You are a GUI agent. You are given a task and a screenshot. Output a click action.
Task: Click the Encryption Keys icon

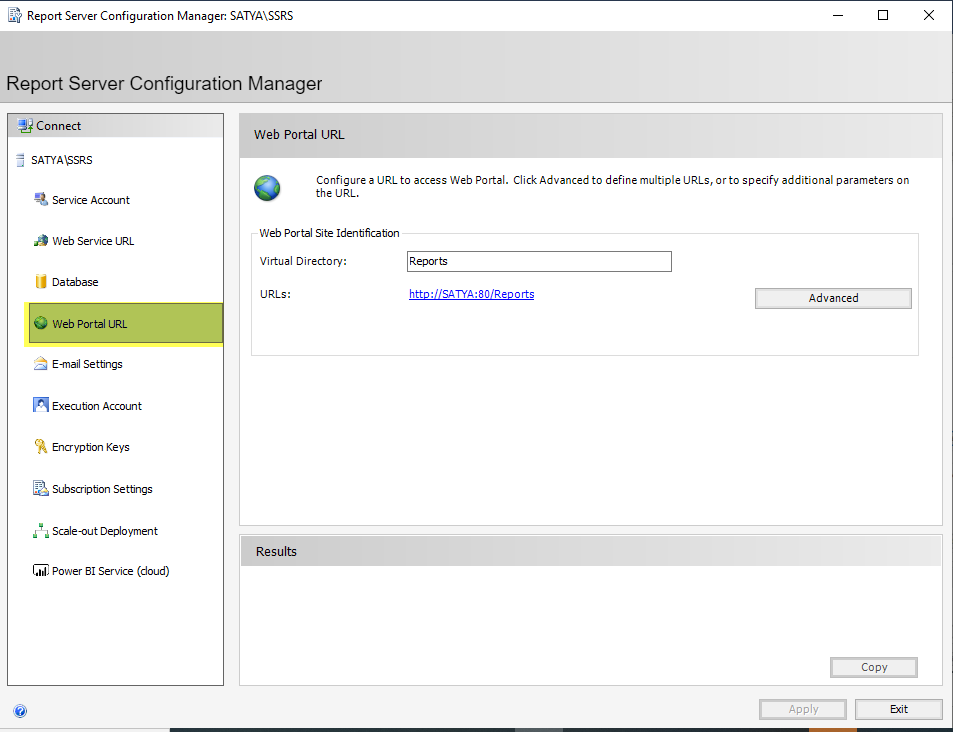(40, 447)
